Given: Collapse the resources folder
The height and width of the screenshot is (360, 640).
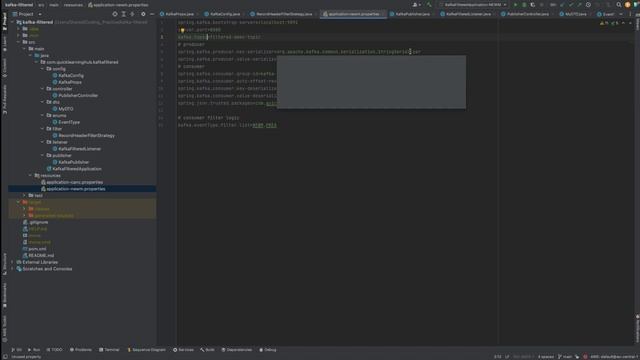Looking at the screenshot, I should [30, 175].
